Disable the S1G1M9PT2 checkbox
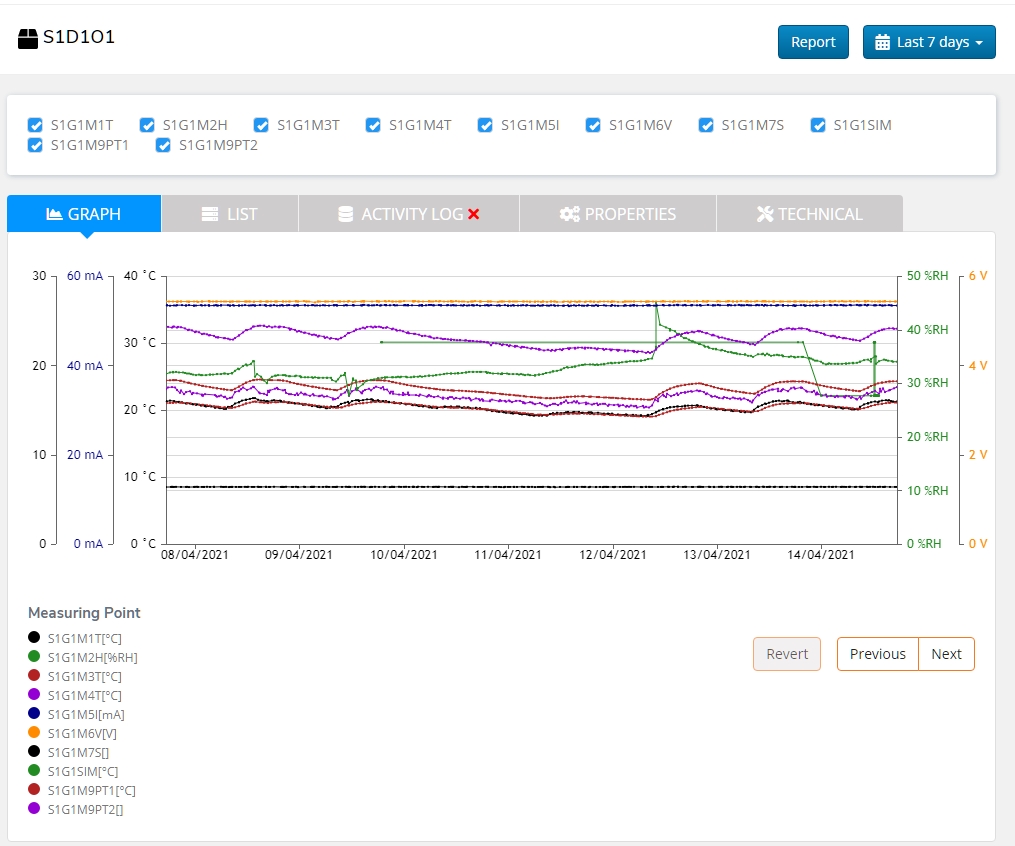Image resolution: width=1015 pixels, height=846 pixels. pos(164,145)
